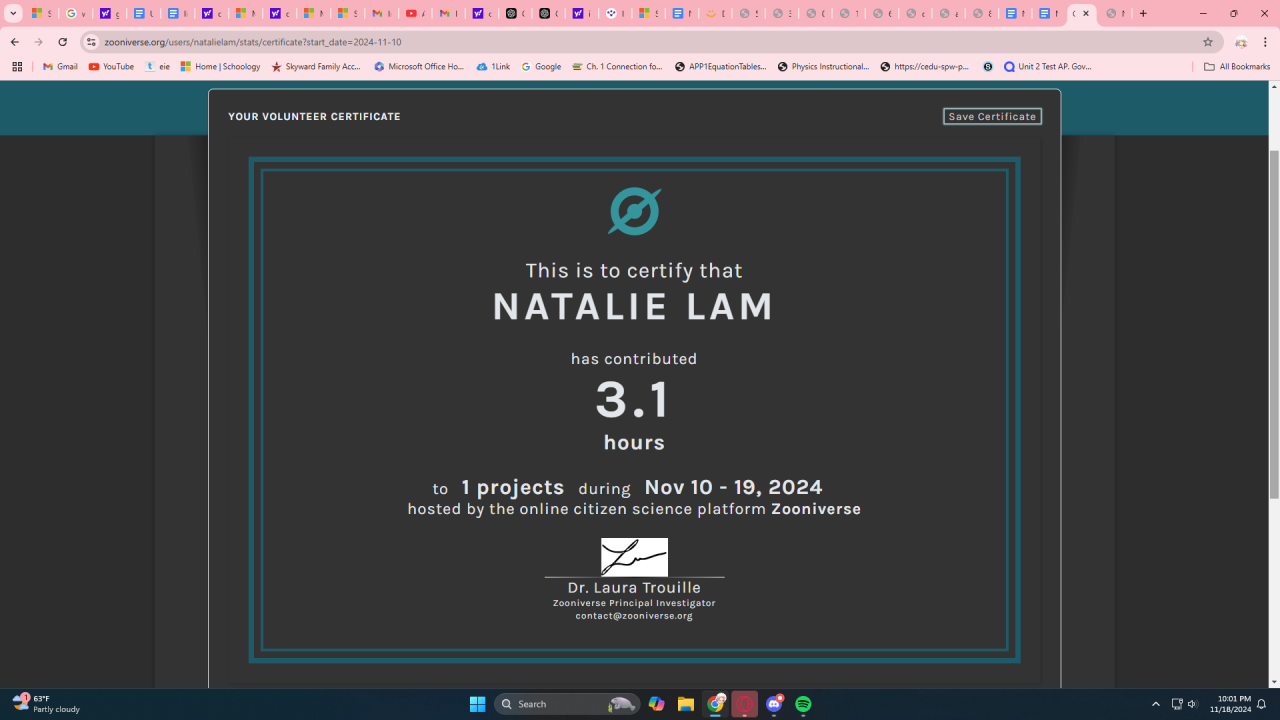Open the weather widget showing 63°F
The height and width of the screenshot is (720, 1280).
[x=46, y=704]
